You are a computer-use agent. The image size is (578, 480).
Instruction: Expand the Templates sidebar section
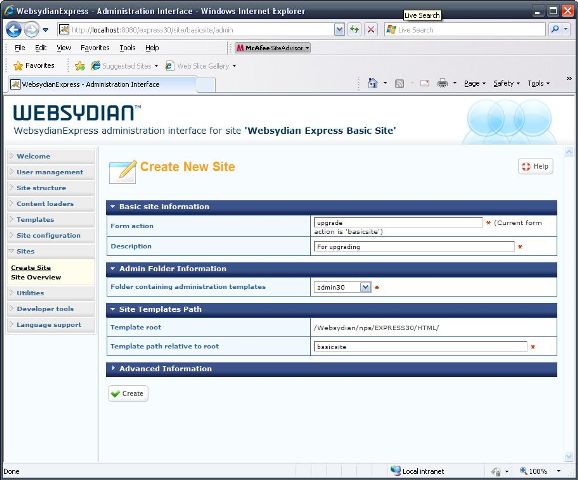point(51,220)
